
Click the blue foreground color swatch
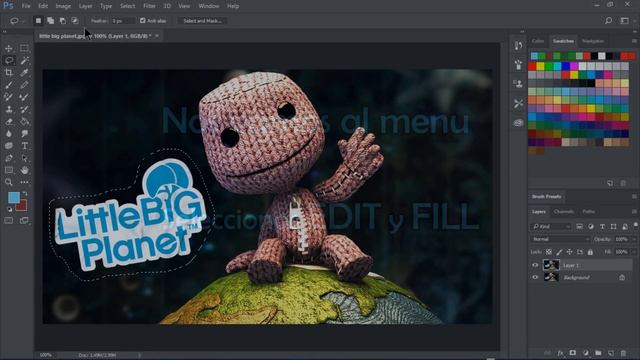[x=13, y=198]
